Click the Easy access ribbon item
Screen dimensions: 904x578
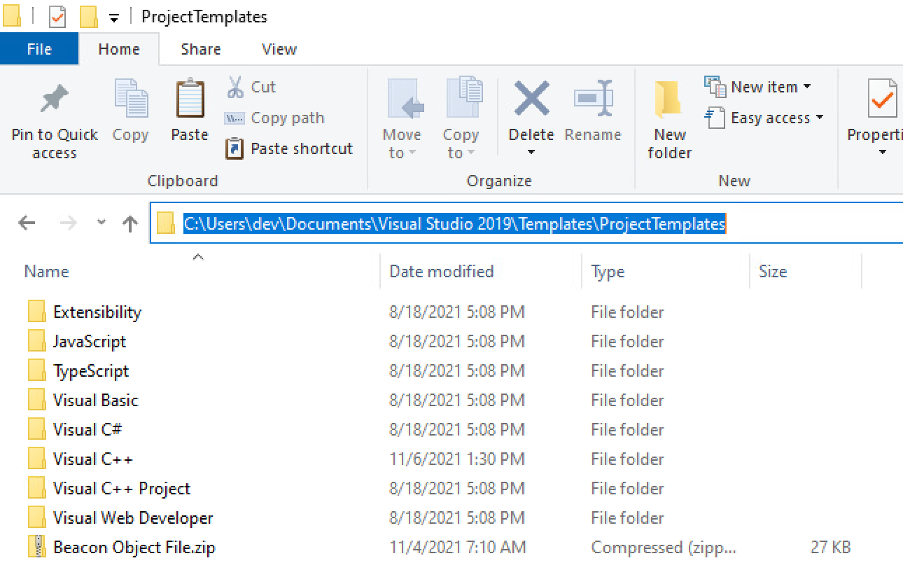click(x=763, y=118)
